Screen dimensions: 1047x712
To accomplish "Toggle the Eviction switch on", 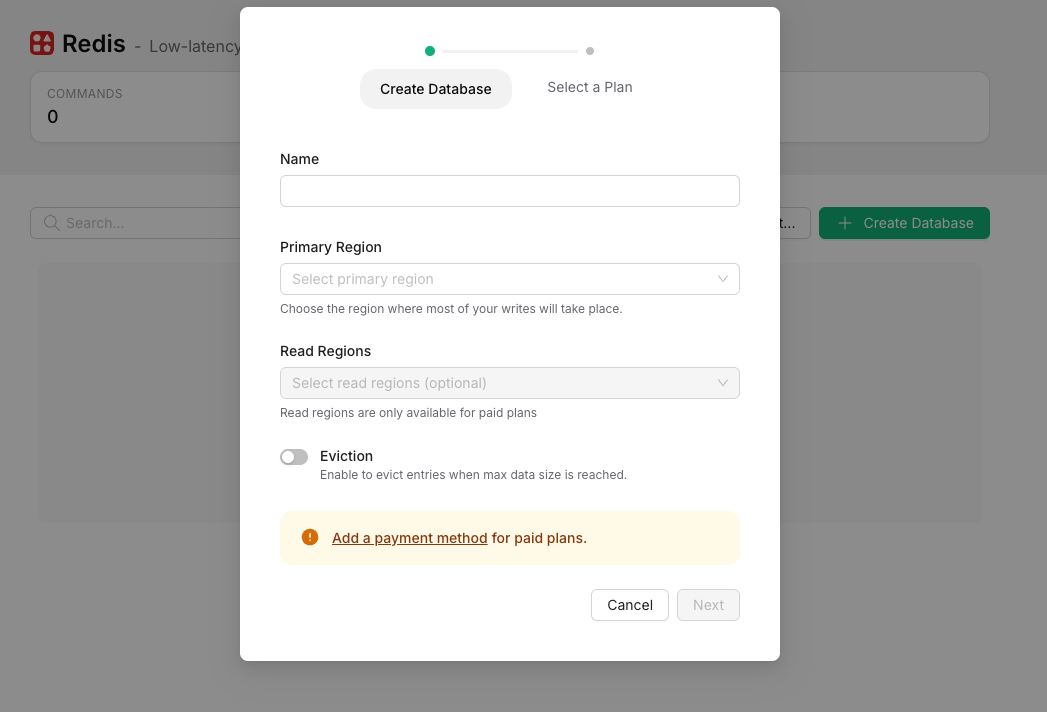I will pos(294,457).
